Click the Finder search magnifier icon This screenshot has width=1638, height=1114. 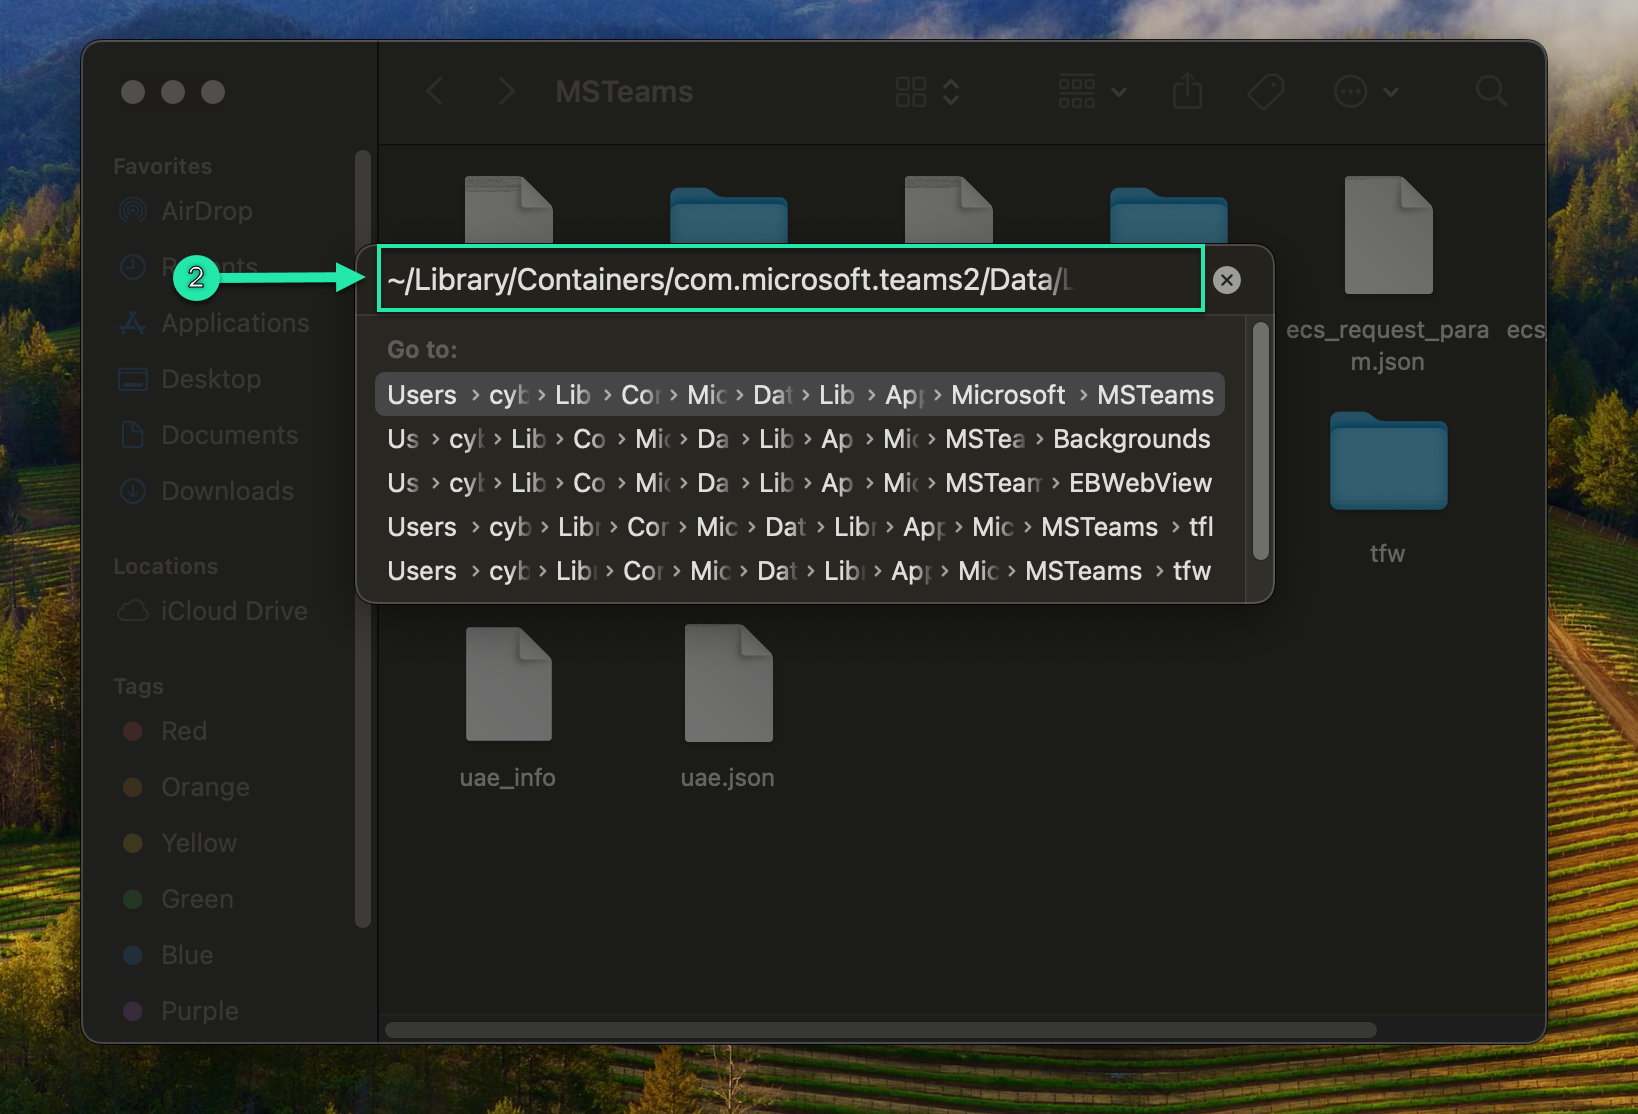point(1491,92)
